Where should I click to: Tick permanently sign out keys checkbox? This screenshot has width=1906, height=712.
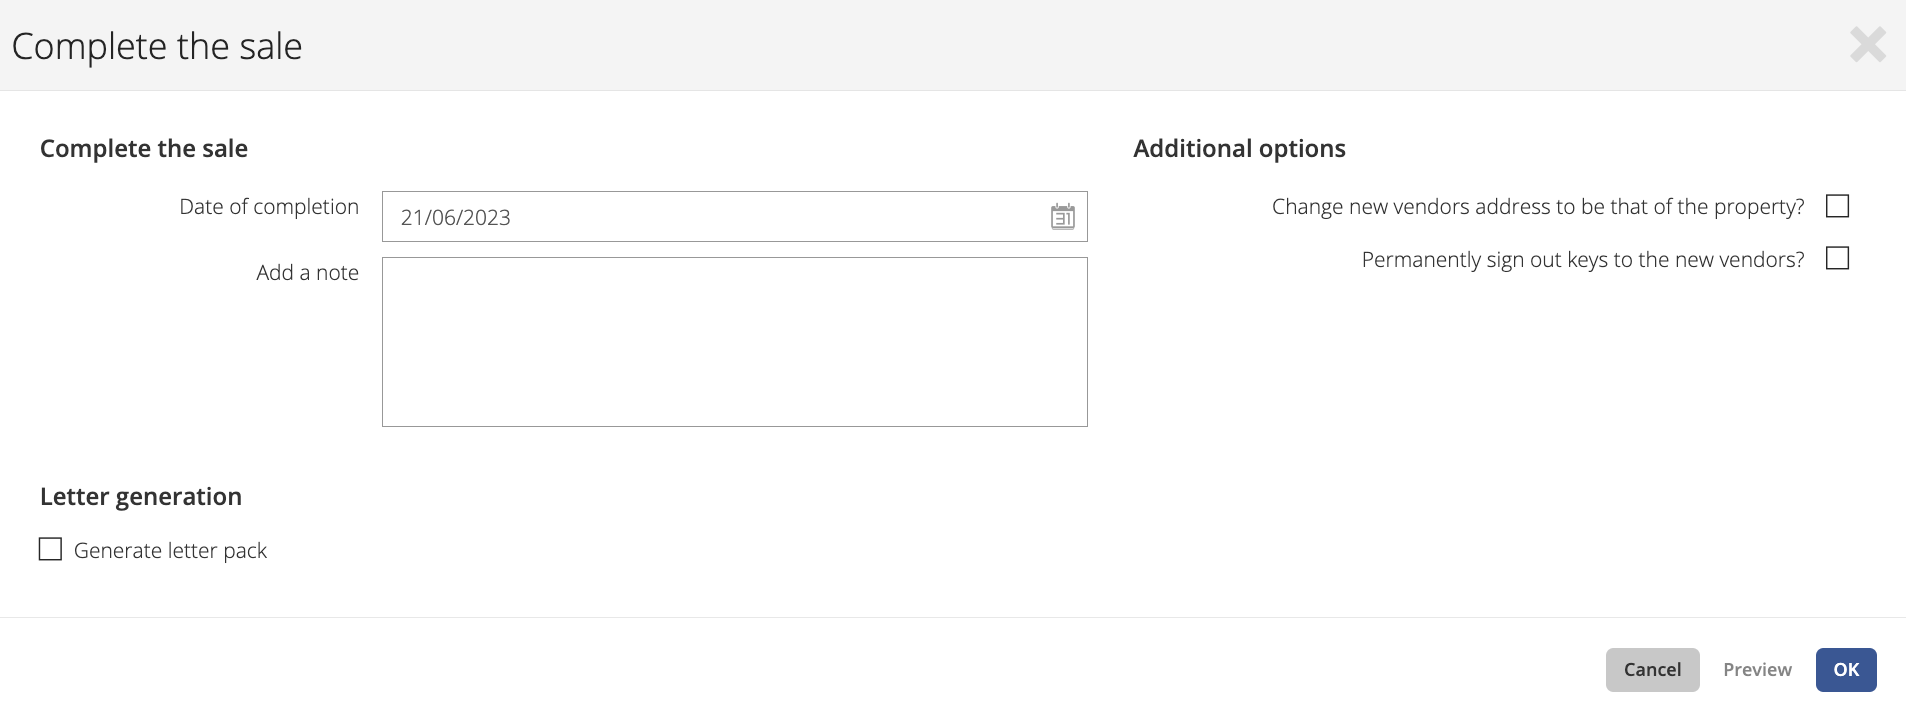[x=1837, y=258]
